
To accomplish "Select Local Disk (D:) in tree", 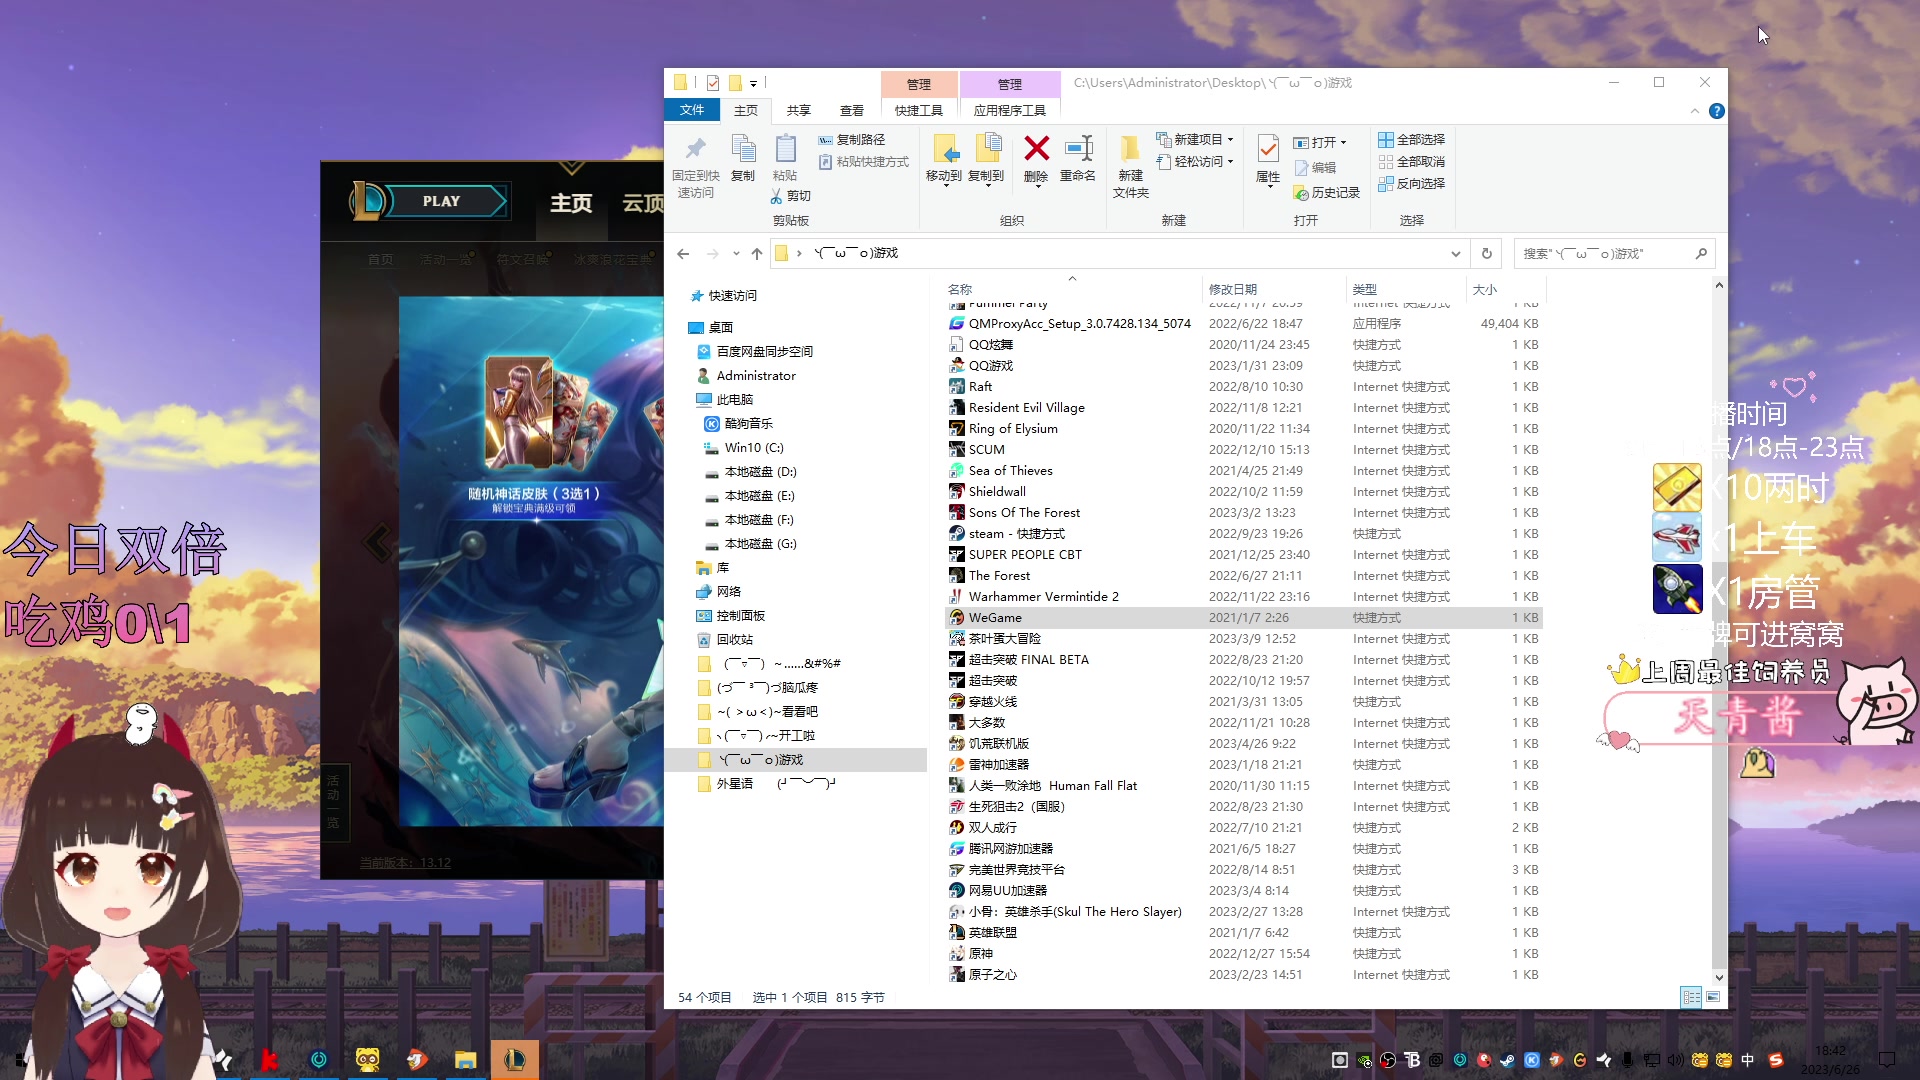I will tap(760, 472).
